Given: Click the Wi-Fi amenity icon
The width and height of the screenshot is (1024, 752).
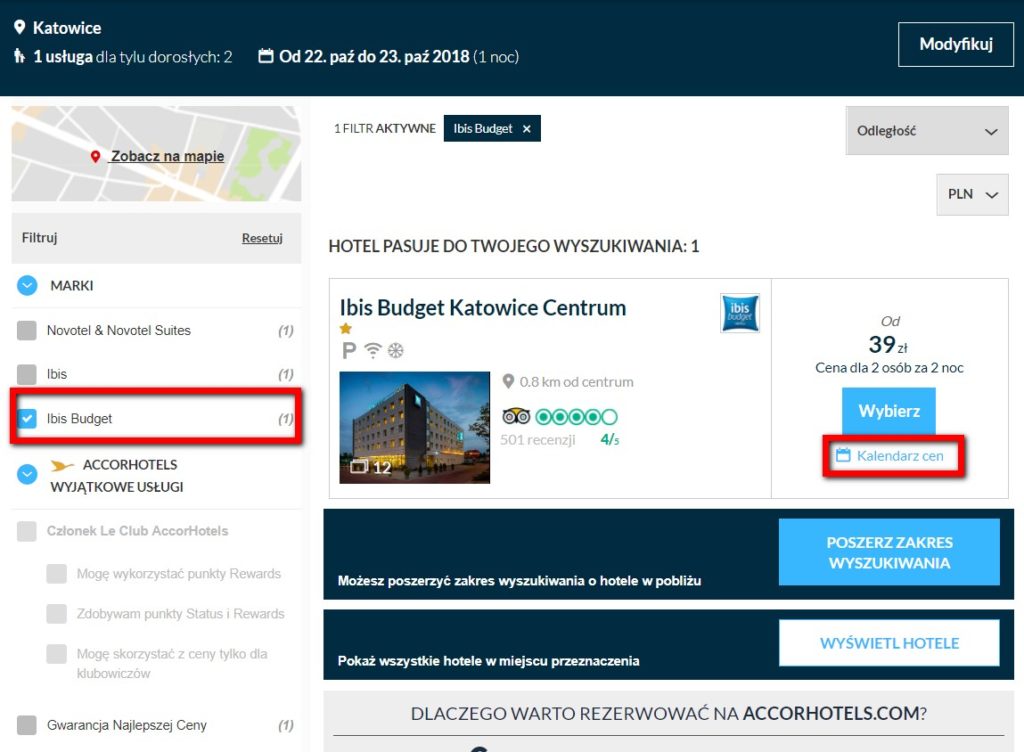Looking at the screenshot, I should pyautogui.click(x=372, y=351).
